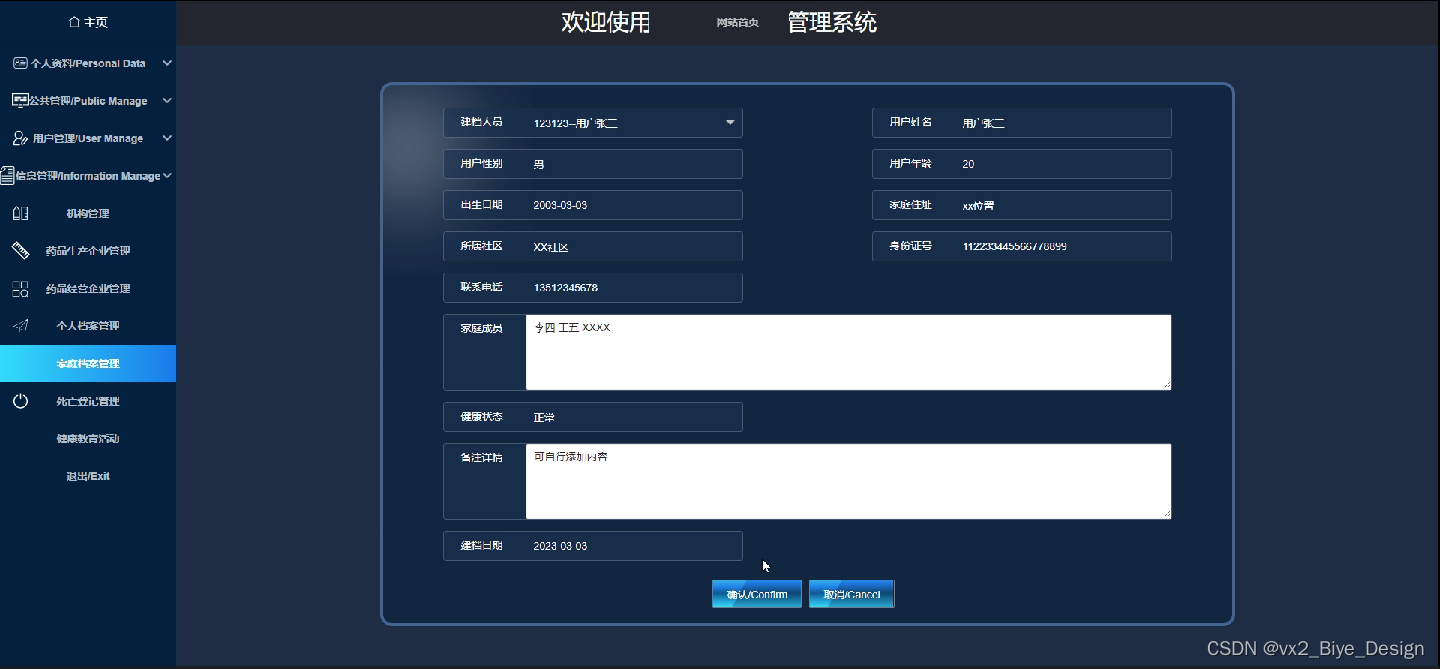Click the 取消/Cancel button
Image resolution: width=1440 pixels, height=669 pixels.
coord(851,594)
